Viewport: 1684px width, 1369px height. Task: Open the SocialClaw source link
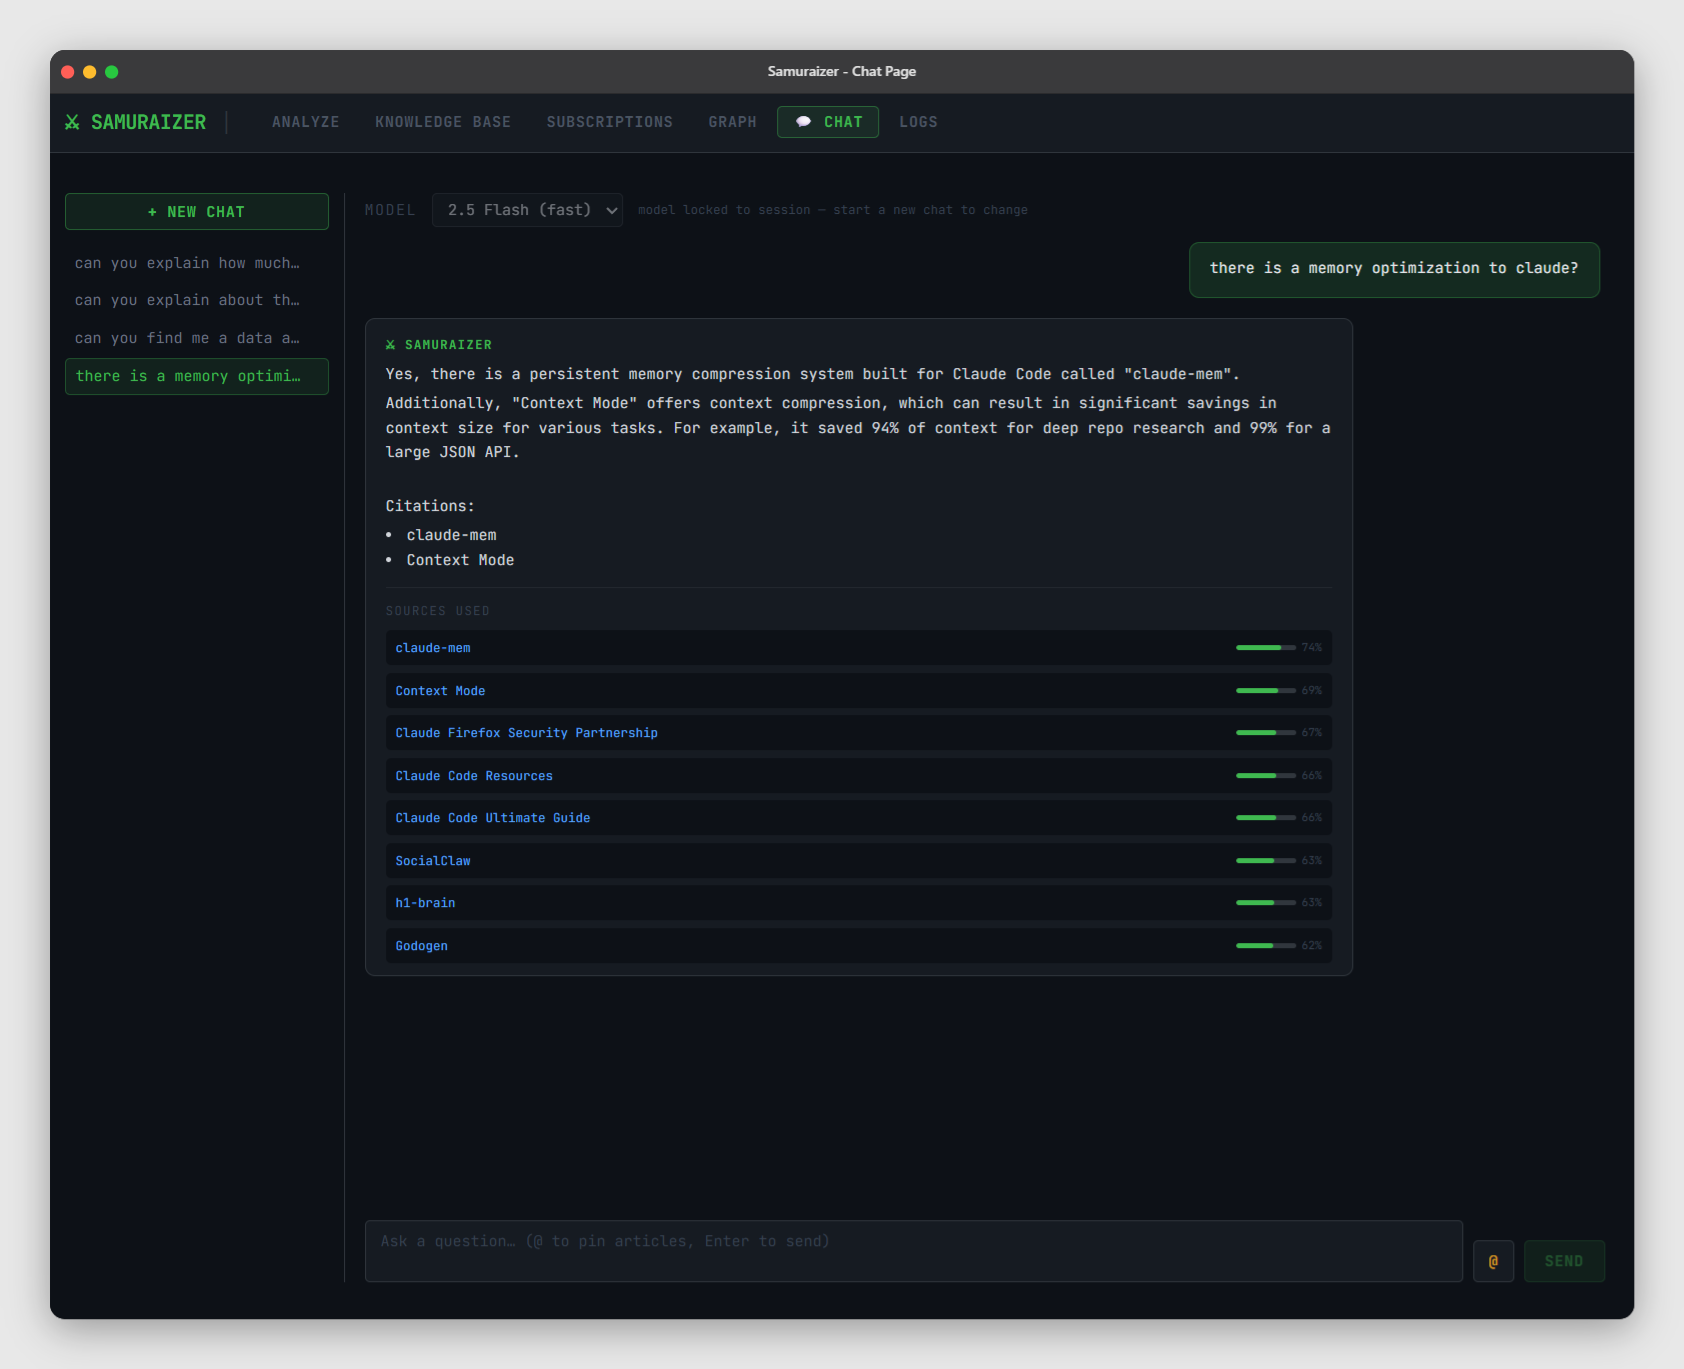(433, 861)
